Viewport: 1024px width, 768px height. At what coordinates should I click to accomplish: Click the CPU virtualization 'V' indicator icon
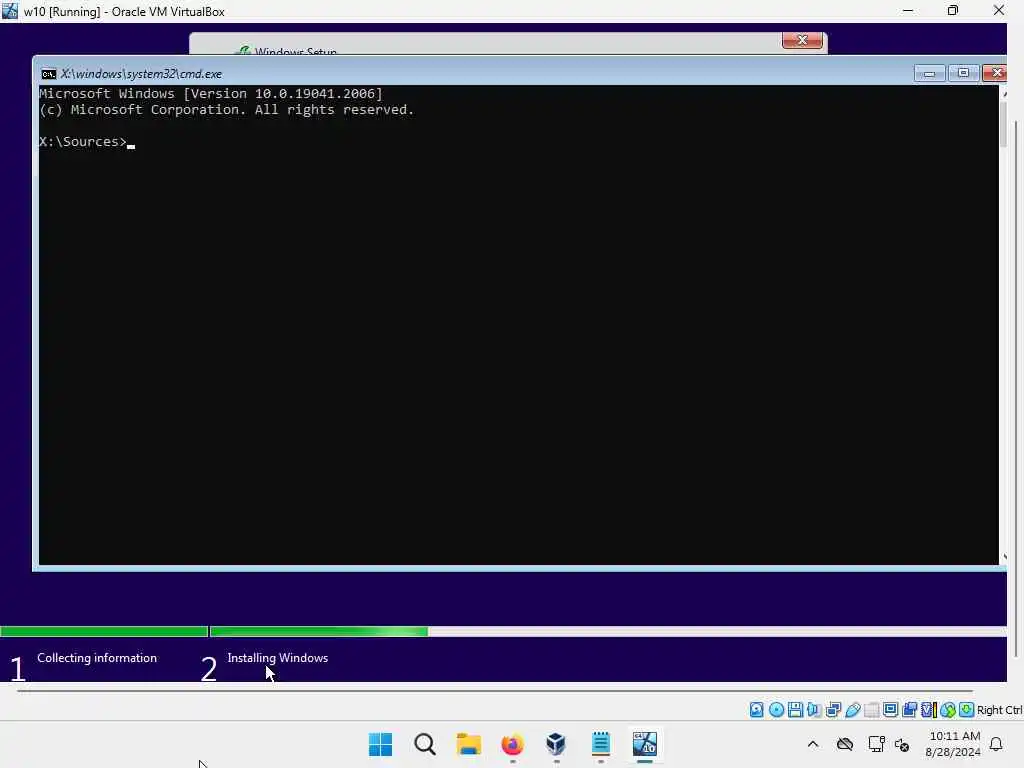click(928, 710)
